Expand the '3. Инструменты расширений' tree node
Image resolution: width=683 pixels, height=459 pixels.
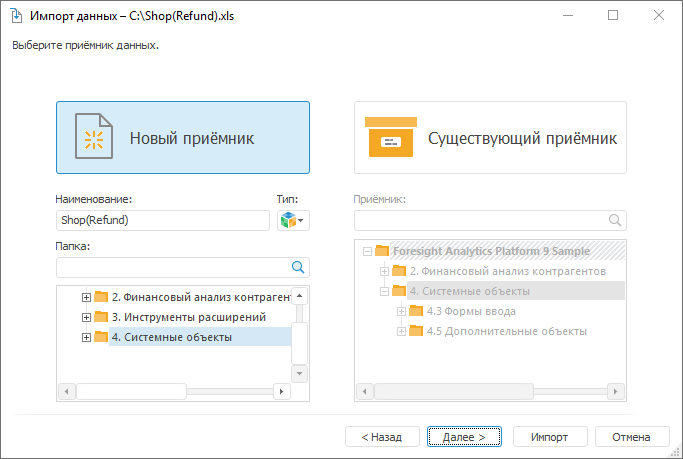click(86, 317)
